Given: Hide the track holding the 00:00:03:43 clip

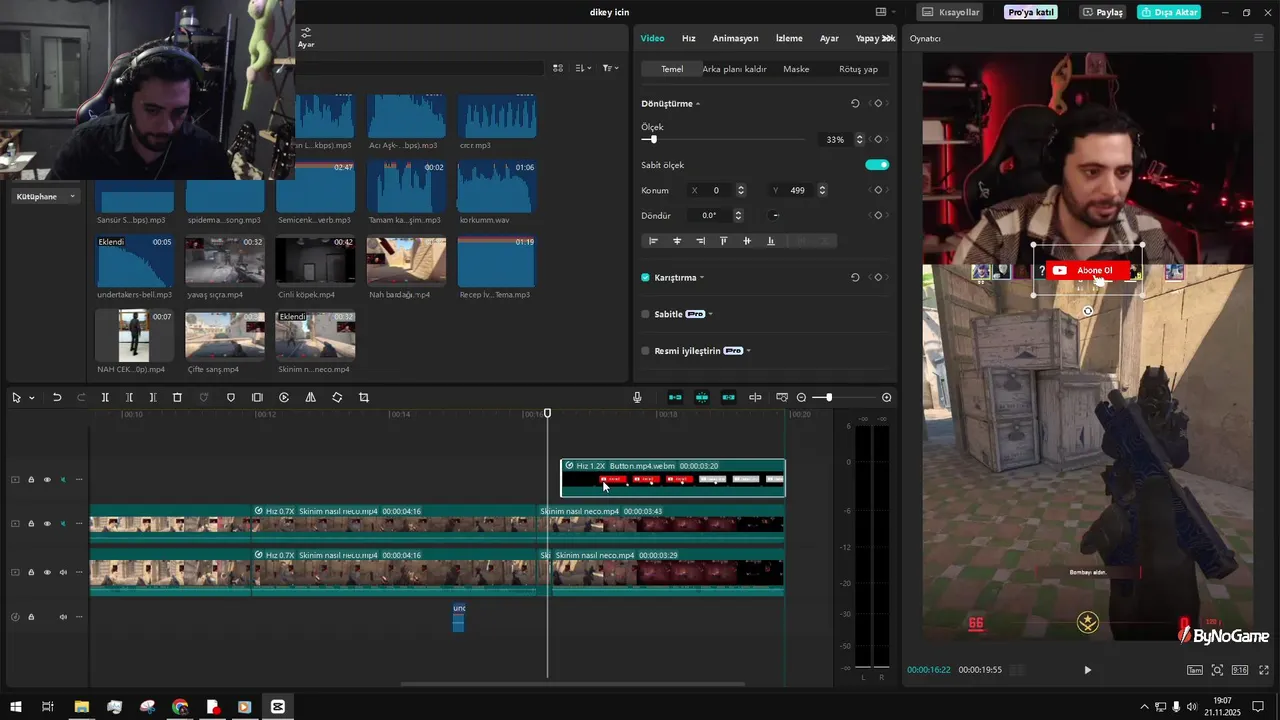Looking at the screenshot, I should [46, 523].
